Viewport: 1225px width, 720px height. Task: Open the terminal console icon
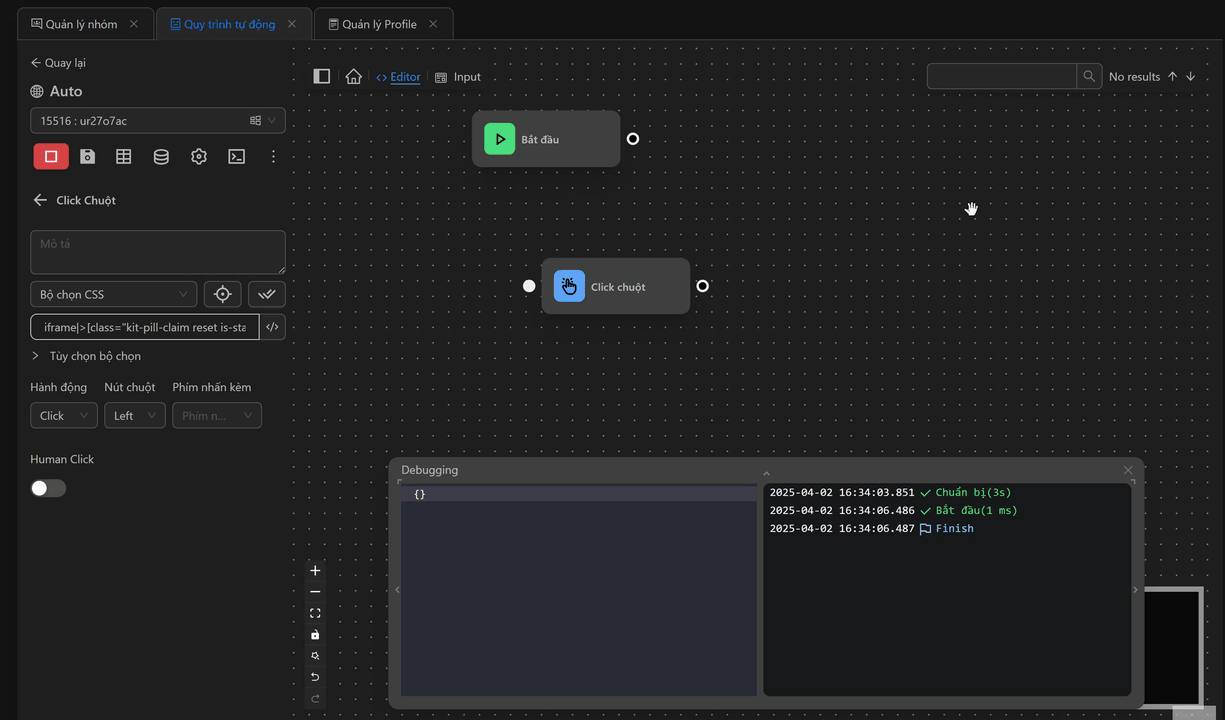[x=236, y=157]
